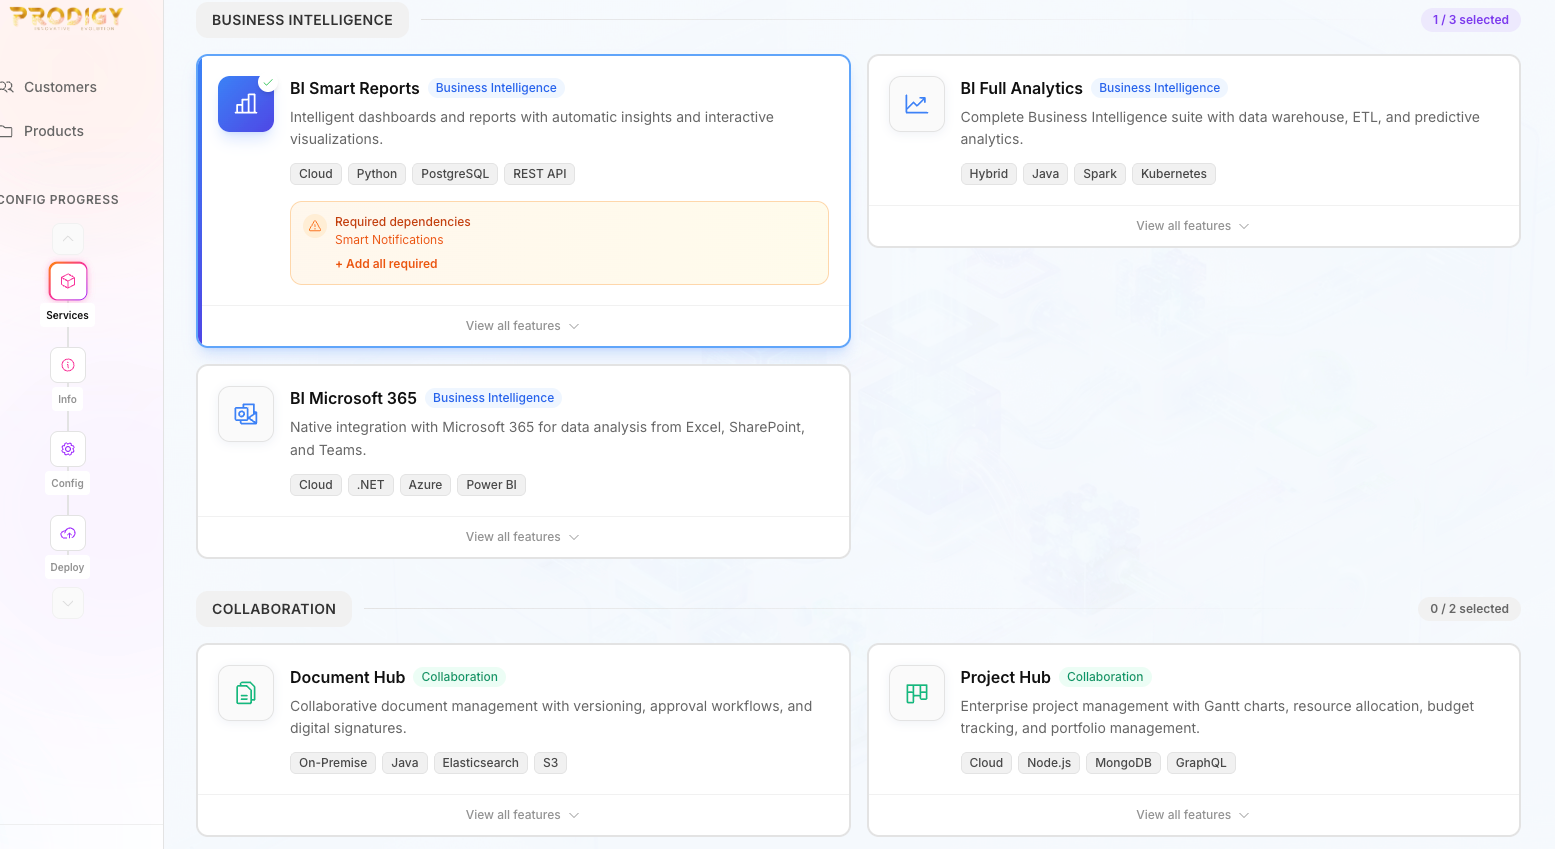
Task: Open Products in the sidebar
Action: point(54,131)
